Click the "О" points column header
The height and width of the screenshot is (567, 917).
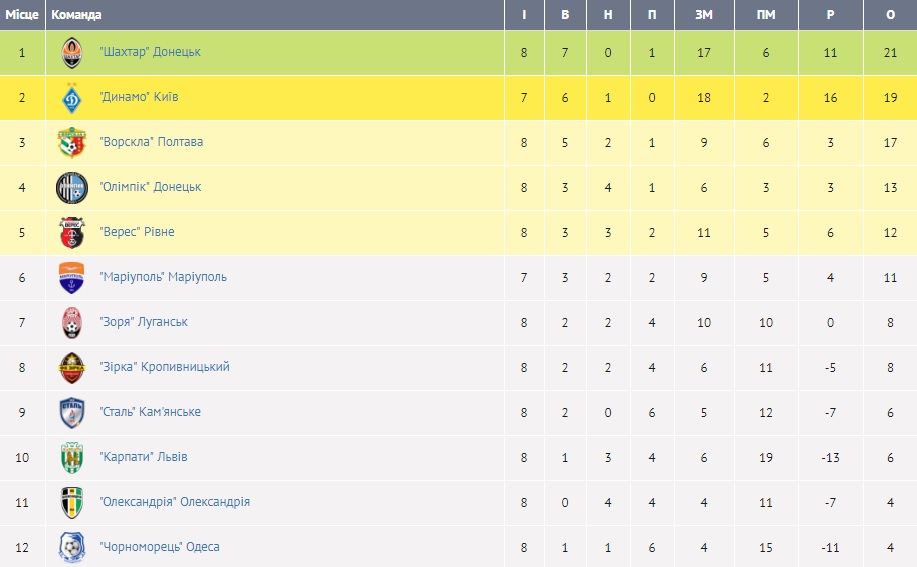pyautogui.click(x=890, y=15)
